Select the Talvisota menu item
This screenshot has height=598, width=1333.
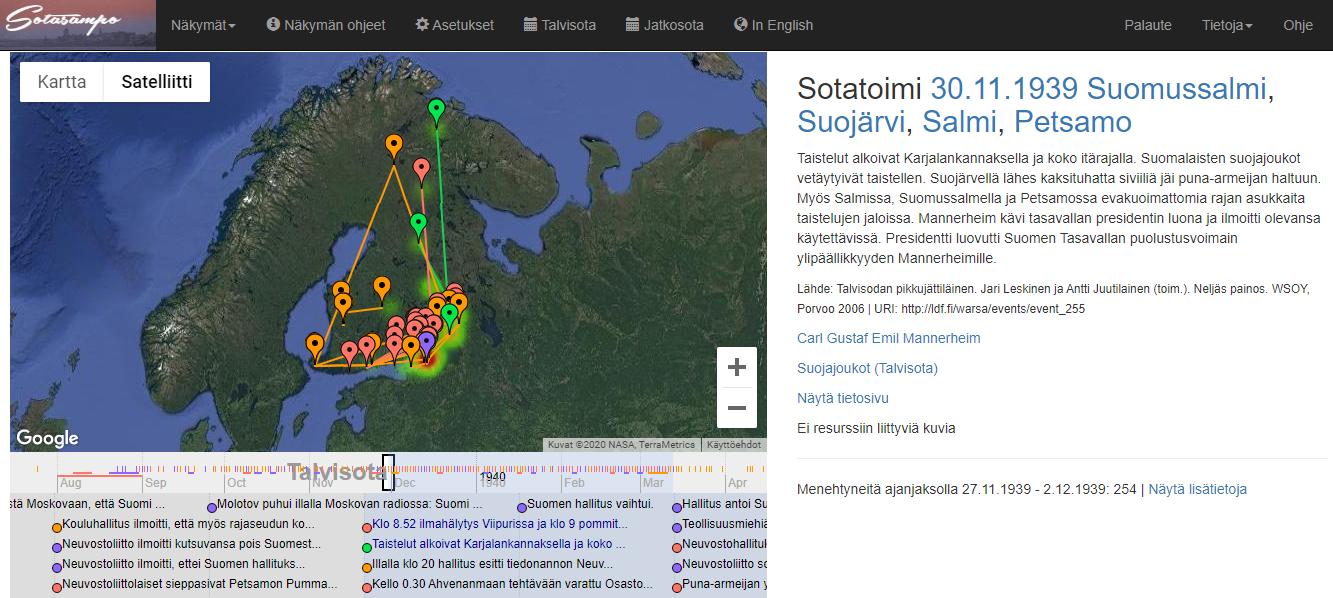[x=559, y=25]
